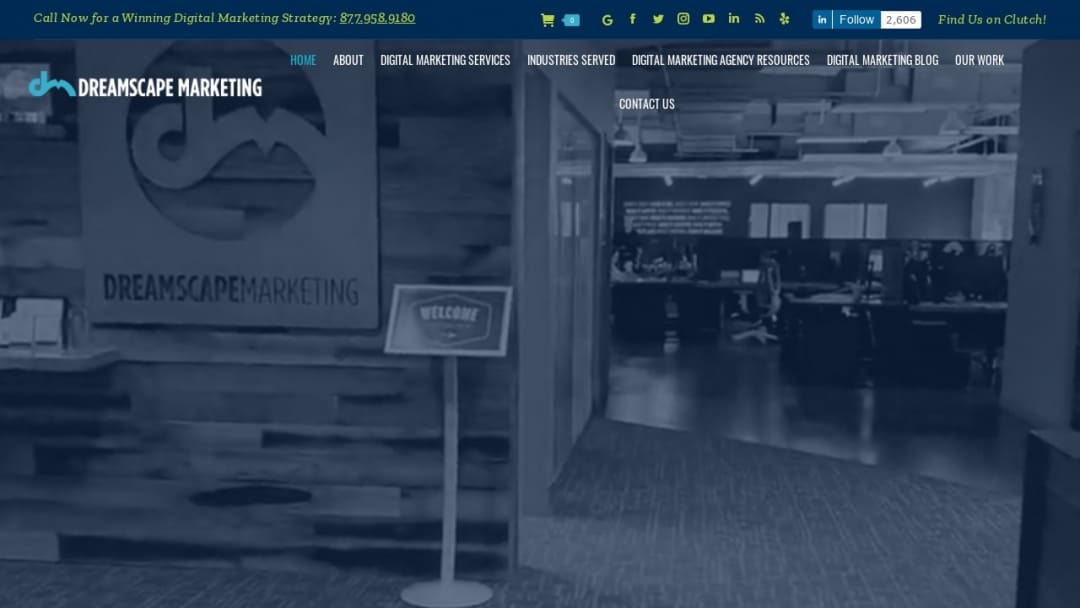Click the cart item count badge
Screen dimensions: 1080x608
pos(570,19)
